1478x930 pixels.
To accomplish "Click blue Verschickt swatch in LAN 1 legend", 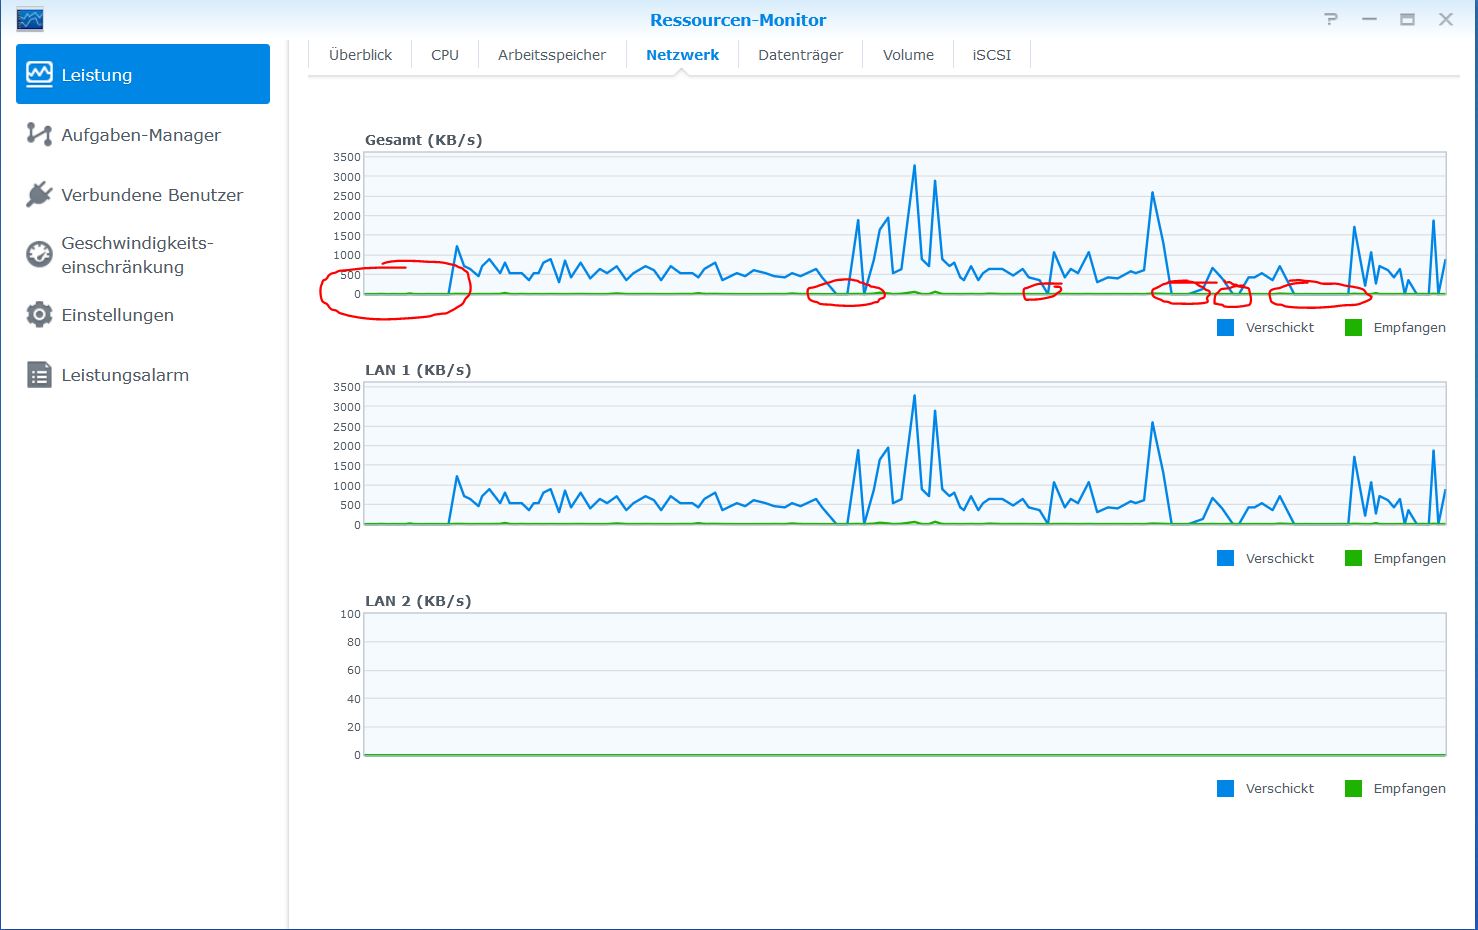I will [x=1225, y=558].
